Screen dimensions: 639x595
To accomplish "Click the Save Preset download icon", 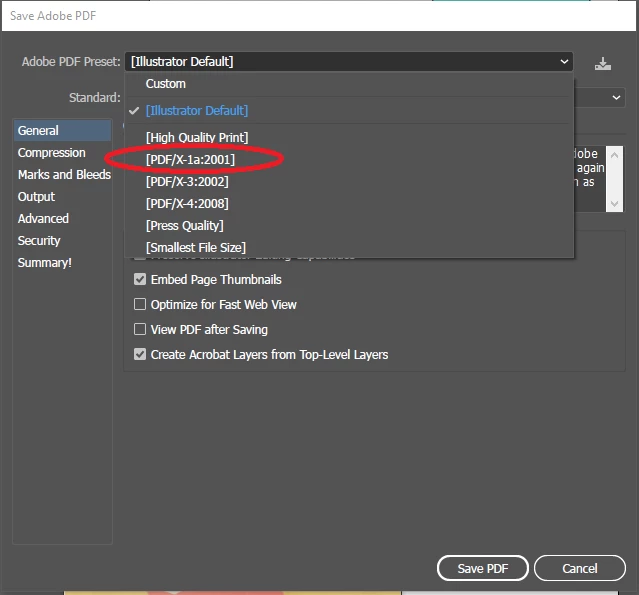I will tap(602, 63).
